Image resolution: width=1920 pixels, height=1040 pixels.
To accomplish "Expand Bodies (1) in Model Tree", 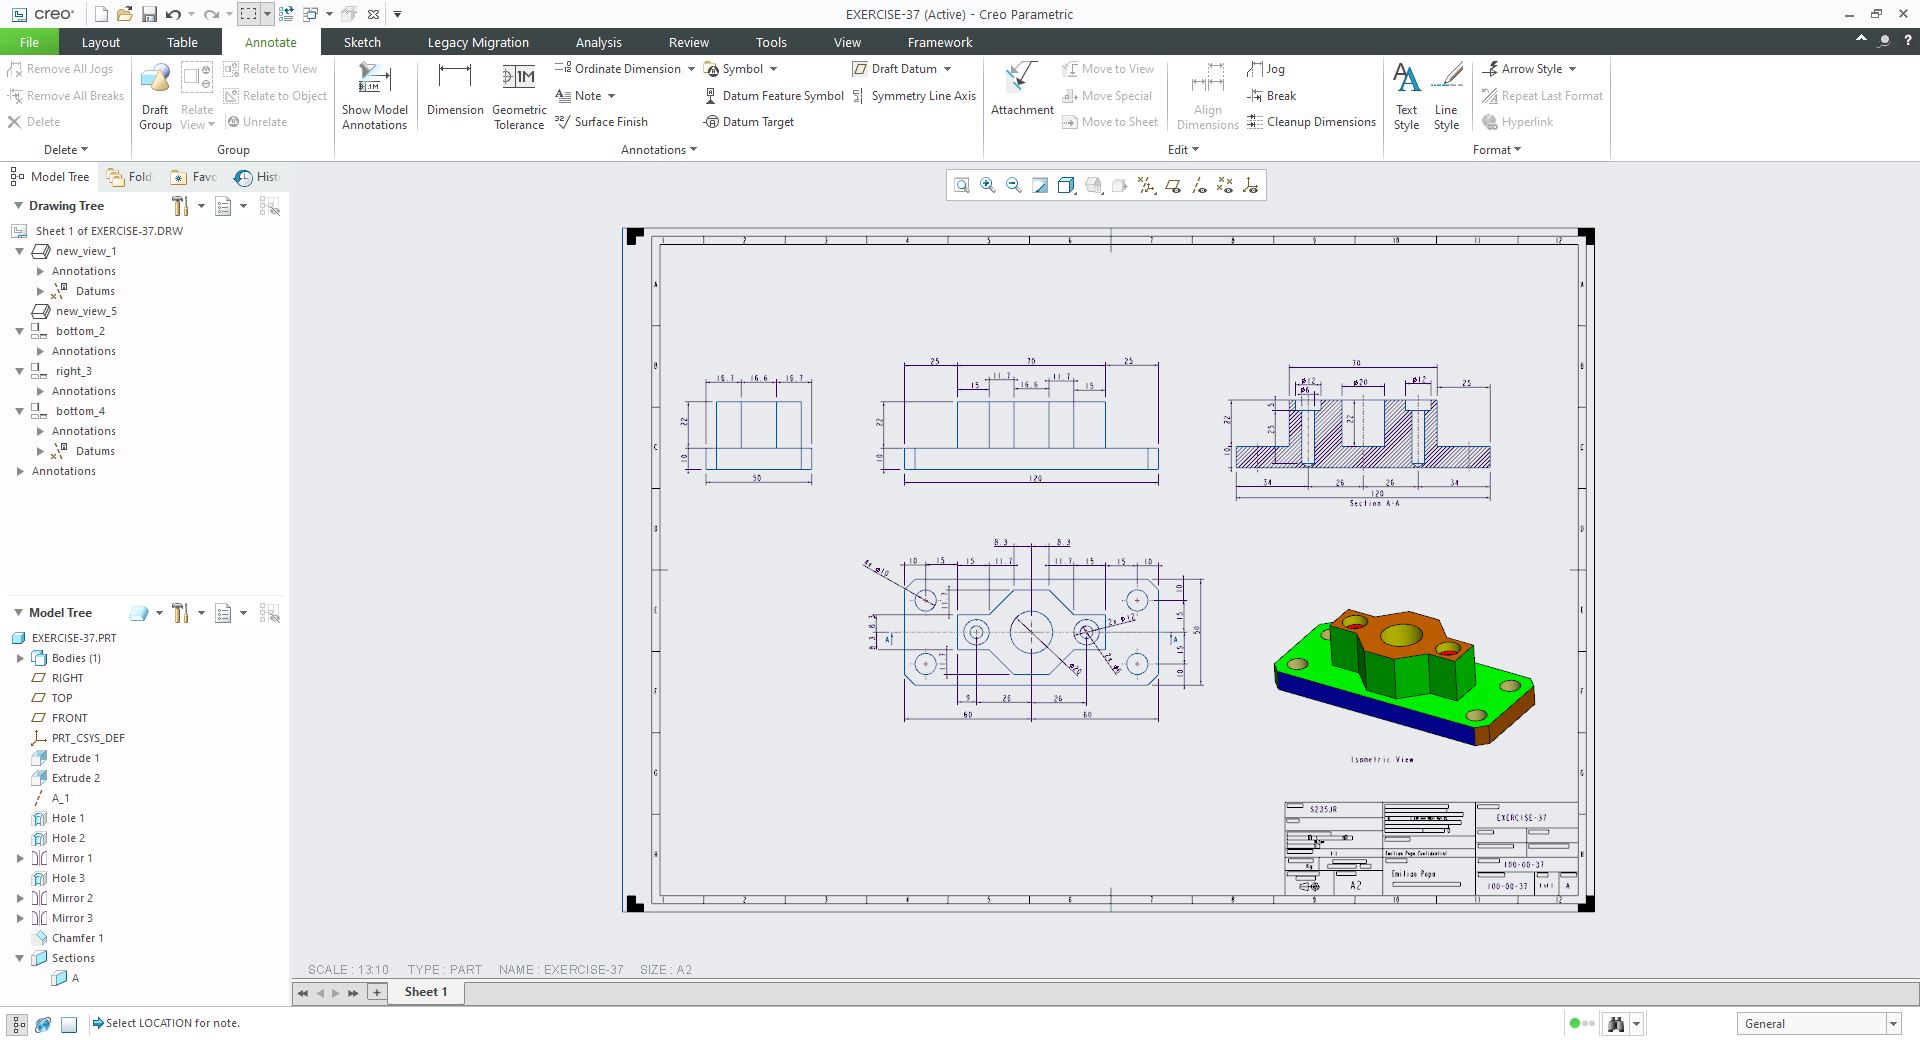I will (x=20, y=658).
